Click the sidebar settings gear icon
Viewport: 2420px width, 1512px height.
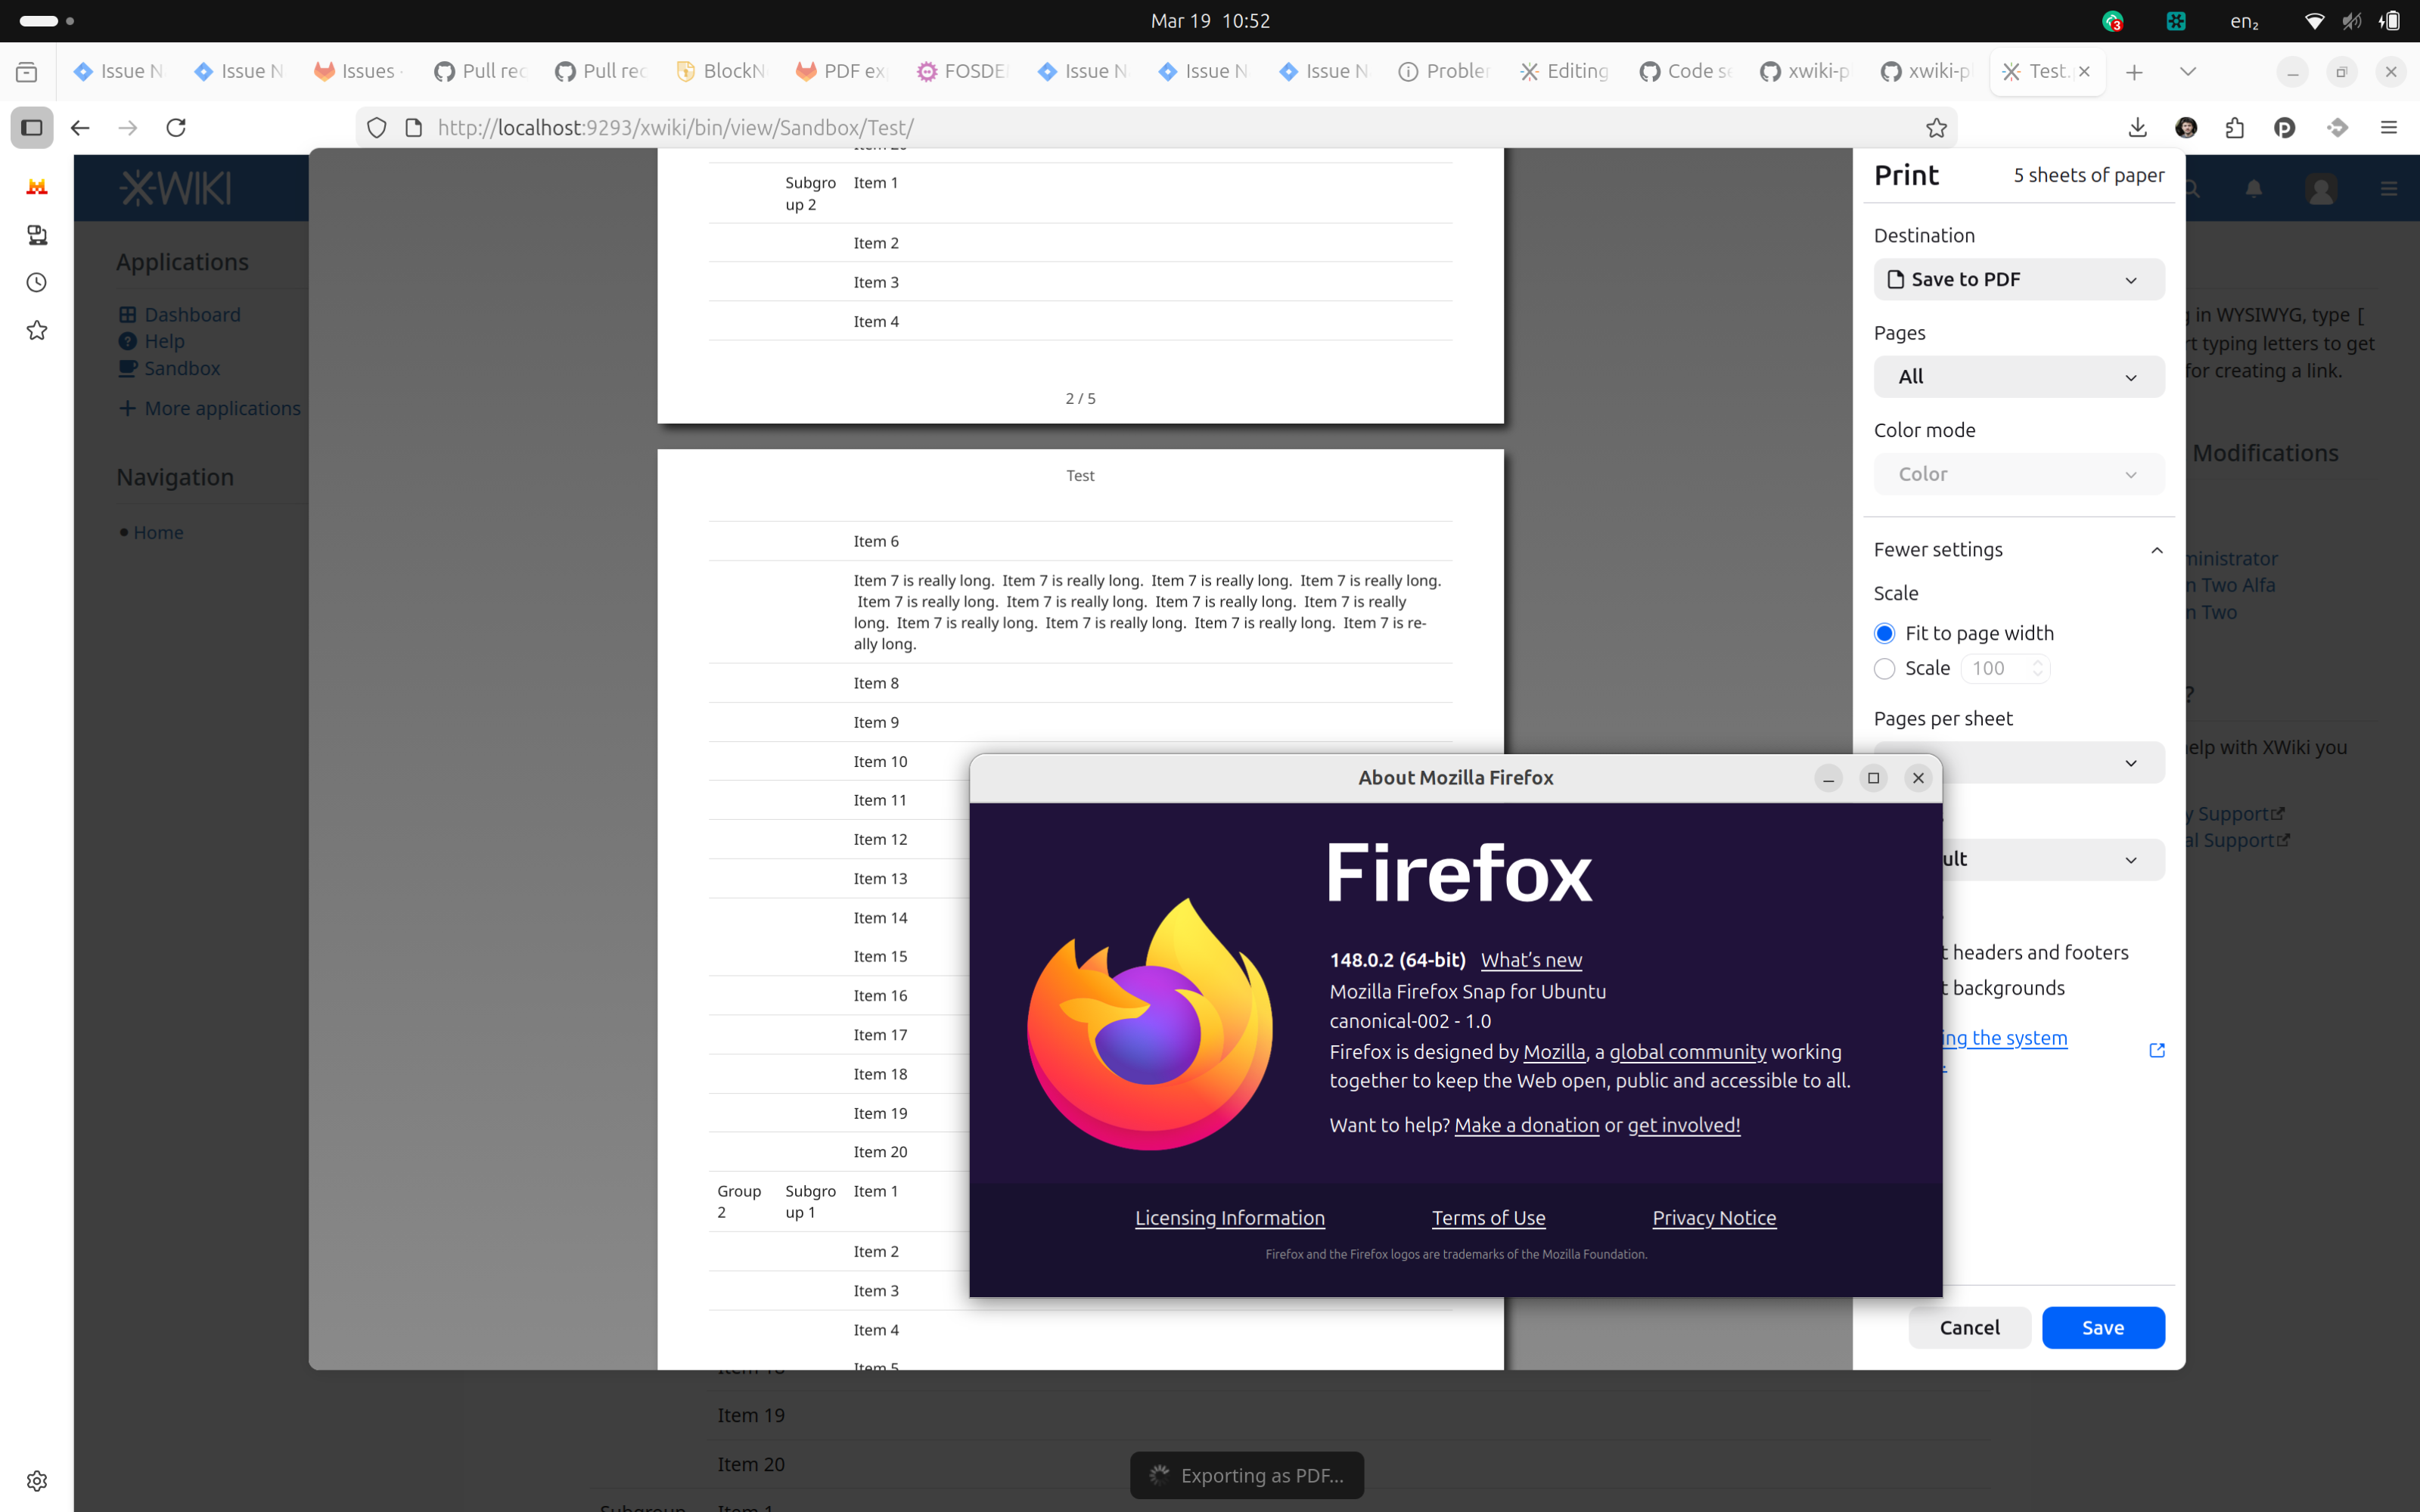point(37,1480)
